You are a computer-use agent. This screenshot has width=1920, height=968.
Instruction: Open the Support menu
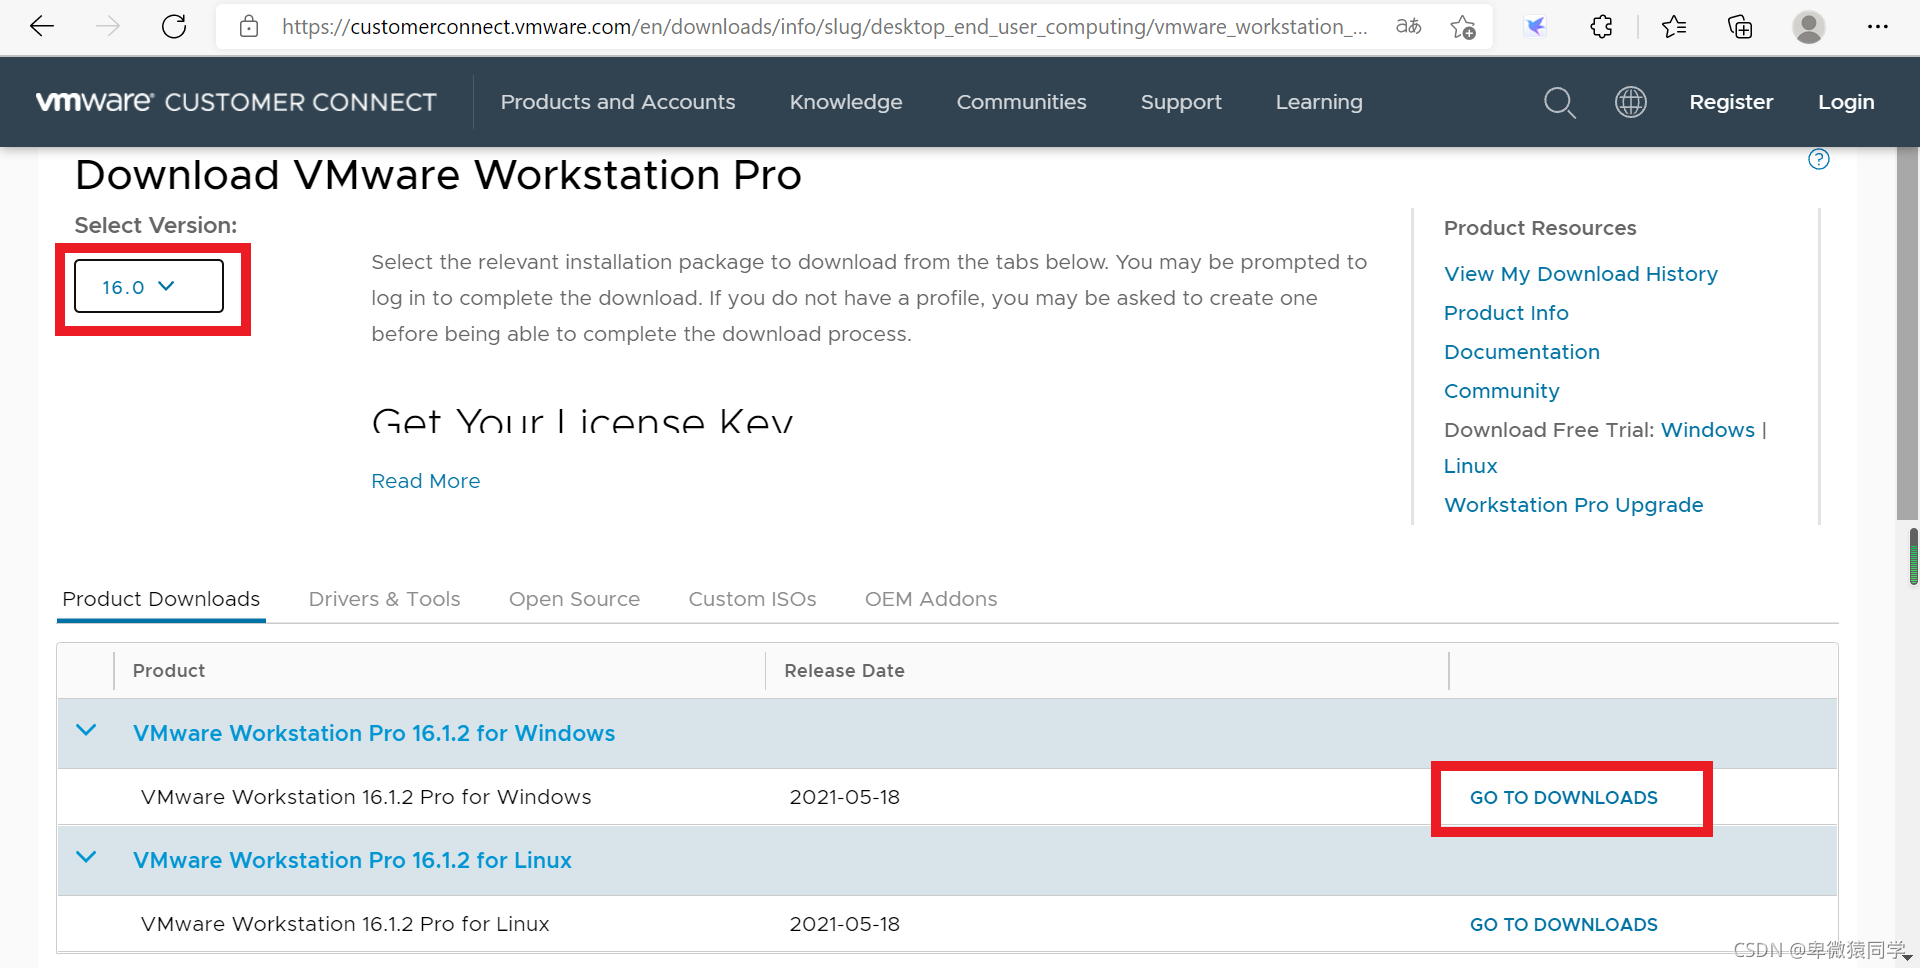tap(1181, 102)
